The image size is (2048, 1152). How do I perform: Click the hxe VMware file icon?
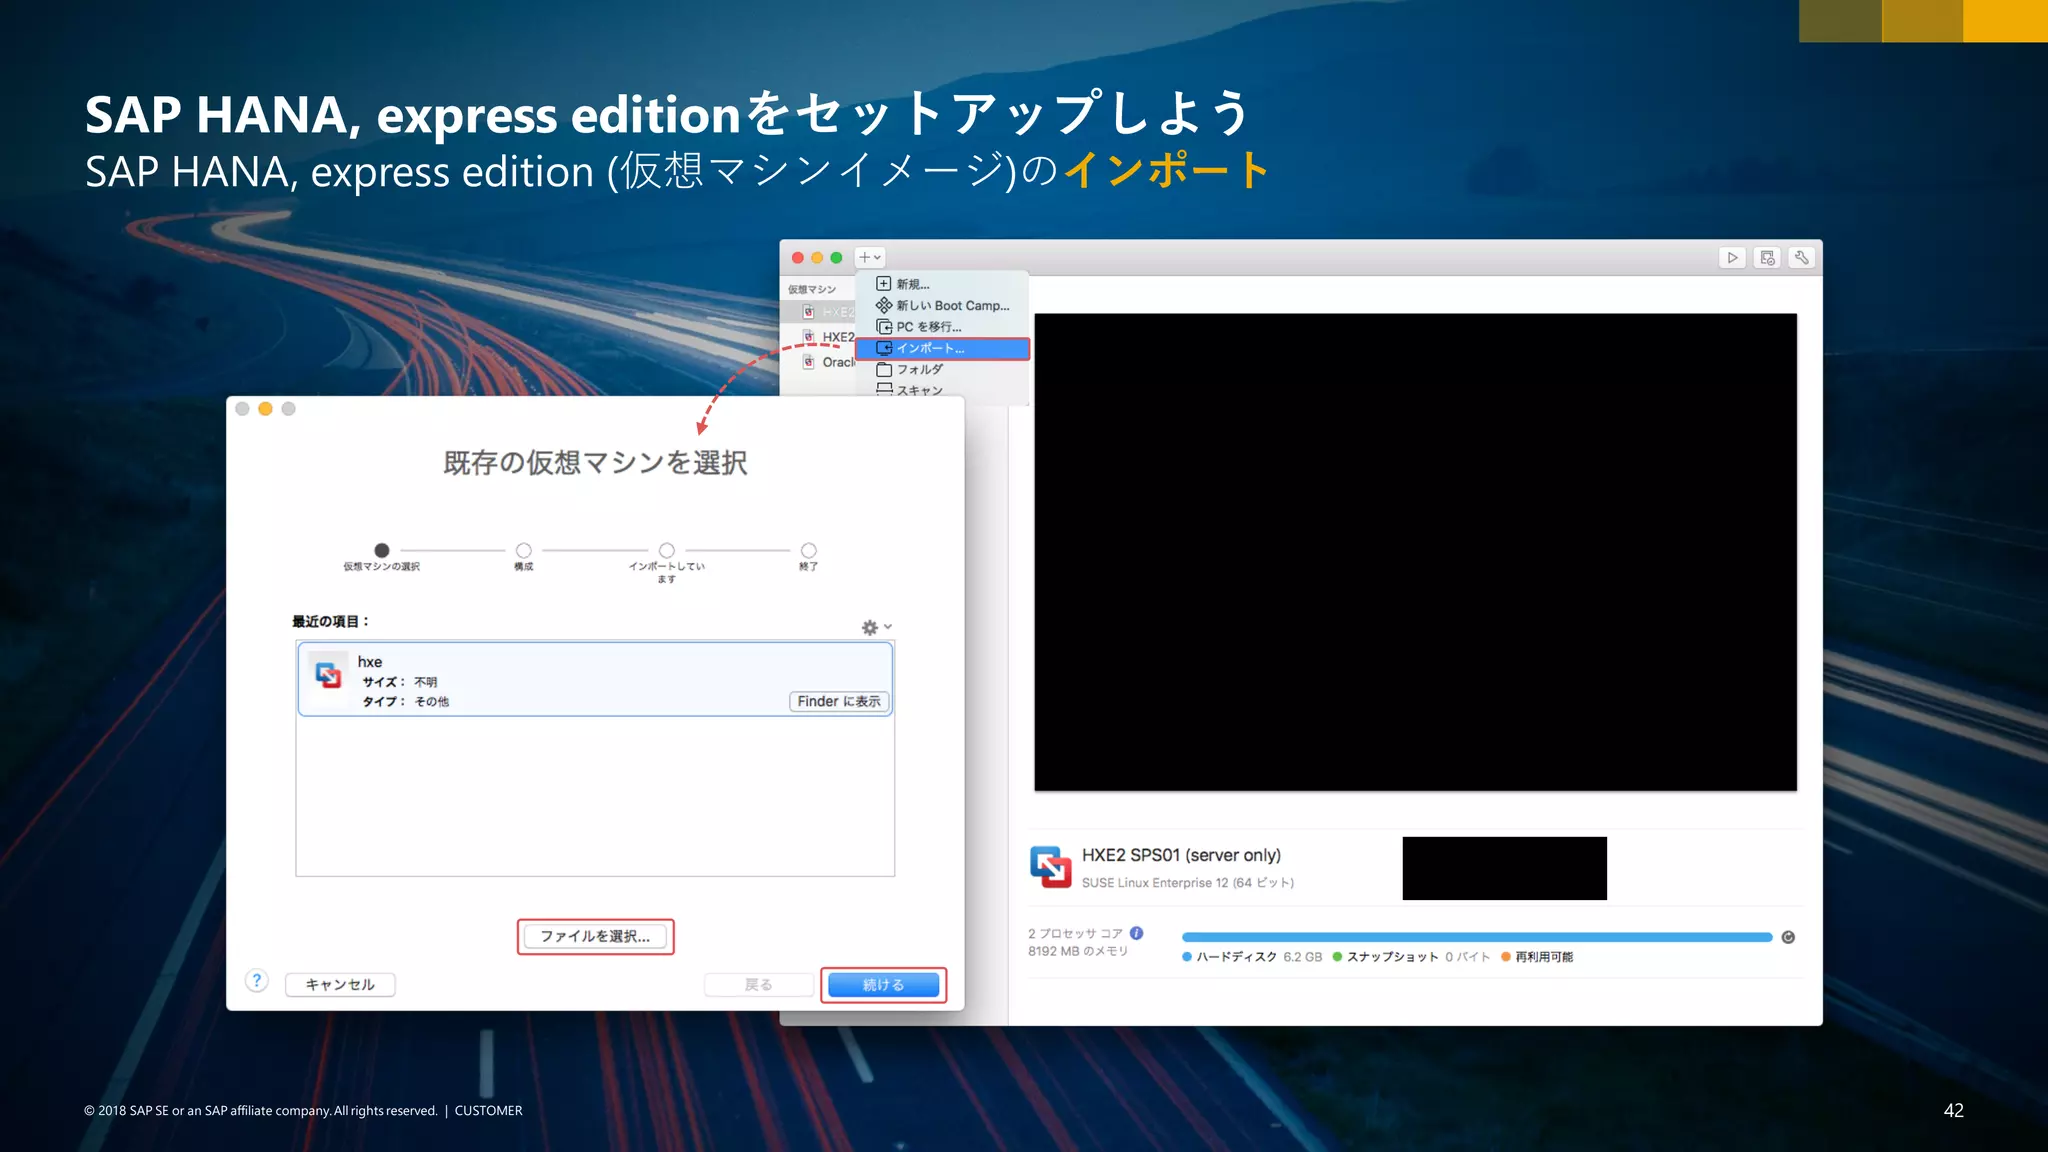tap(327, 676)
